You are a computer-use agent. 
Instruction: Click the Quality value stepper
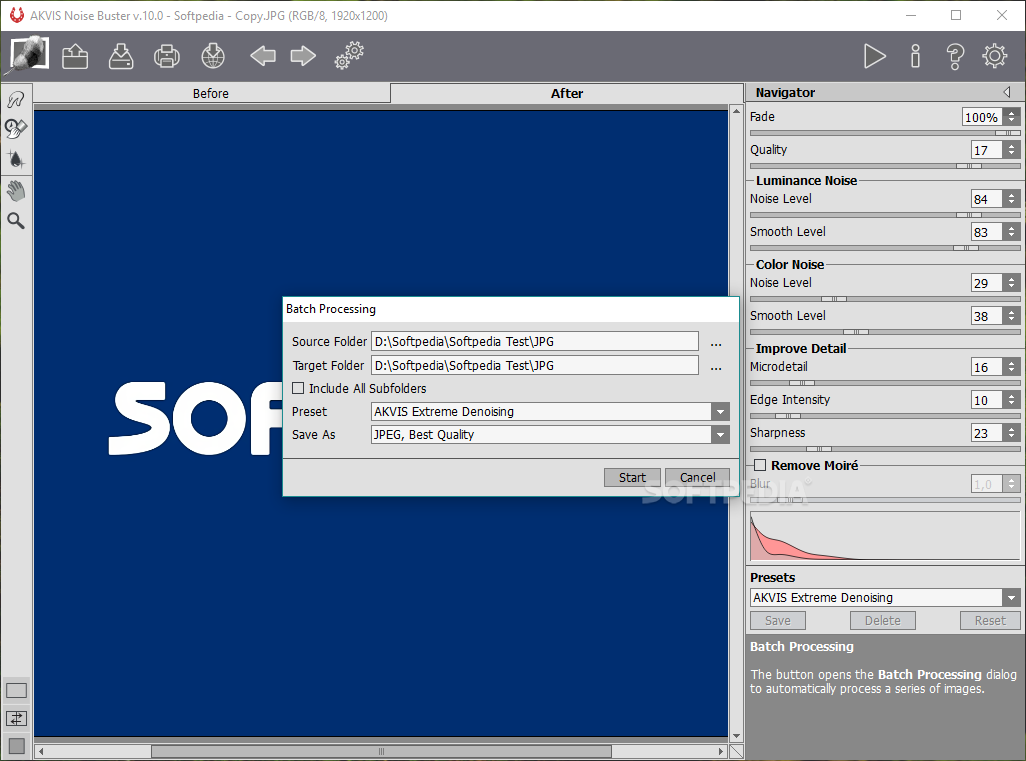[1012, 150]
